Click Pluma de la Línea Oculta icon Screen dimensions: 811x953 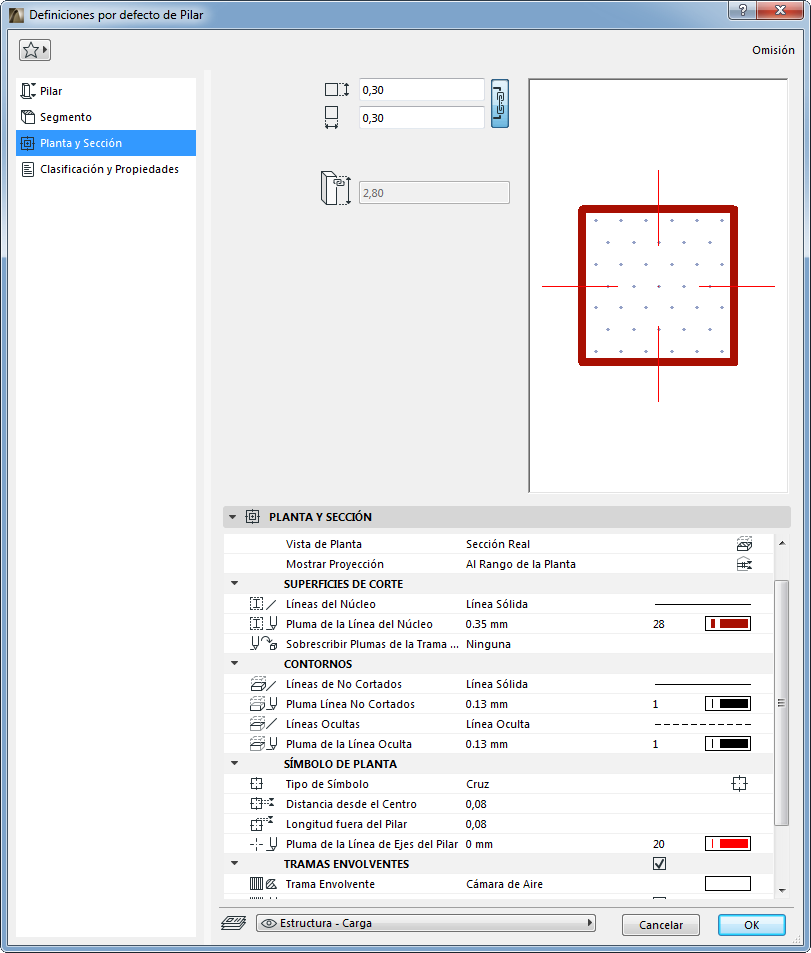263,744
